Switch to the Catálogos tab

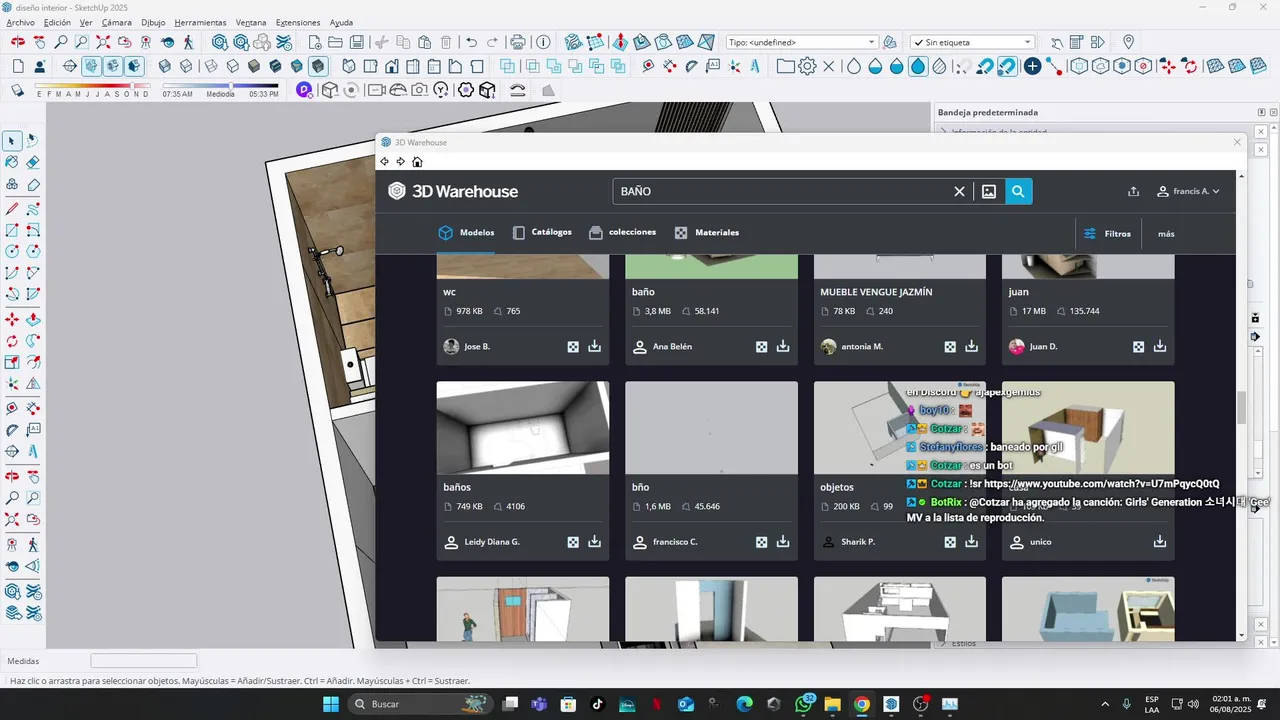542,233
